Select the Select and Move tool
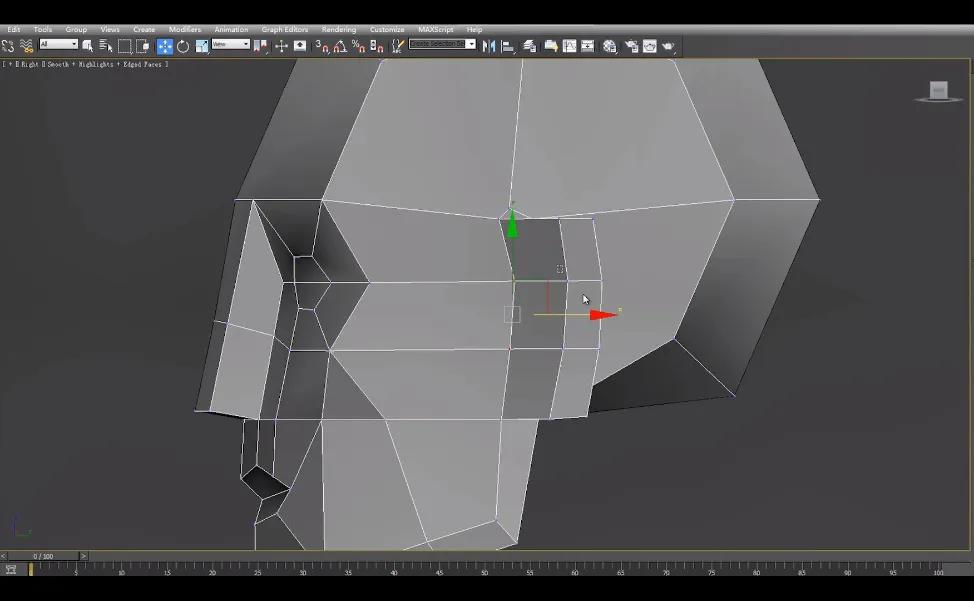 click(163, 45)
